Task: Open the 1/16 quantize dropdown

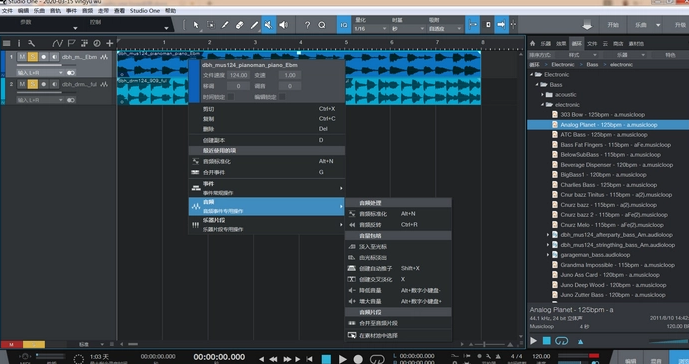Action: point(370,29)
